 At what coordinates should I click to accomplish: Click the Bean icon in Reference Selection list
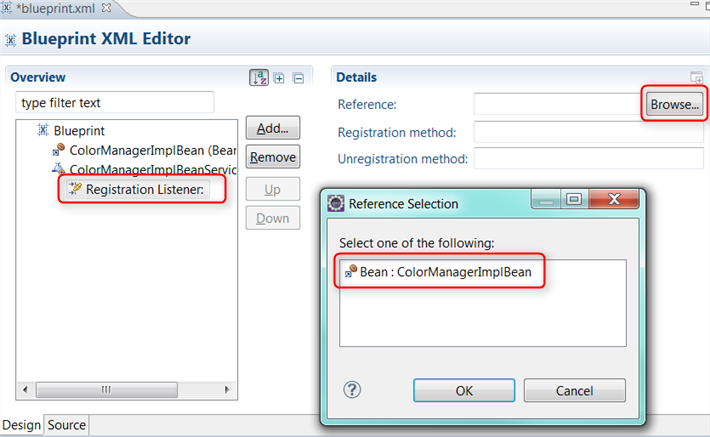(350, 271)
